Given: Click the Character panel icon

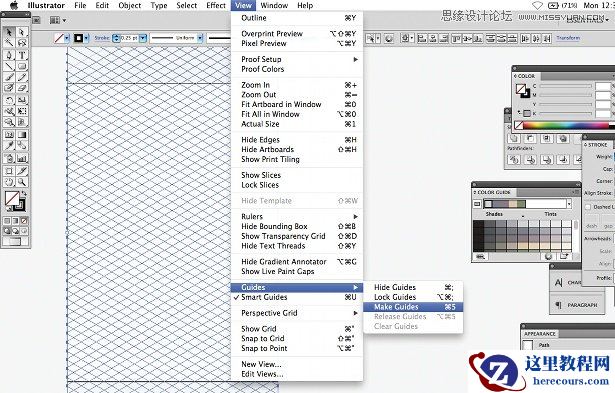Looking at the screenshot, I should pyautogui.click(x=559, y=282).
